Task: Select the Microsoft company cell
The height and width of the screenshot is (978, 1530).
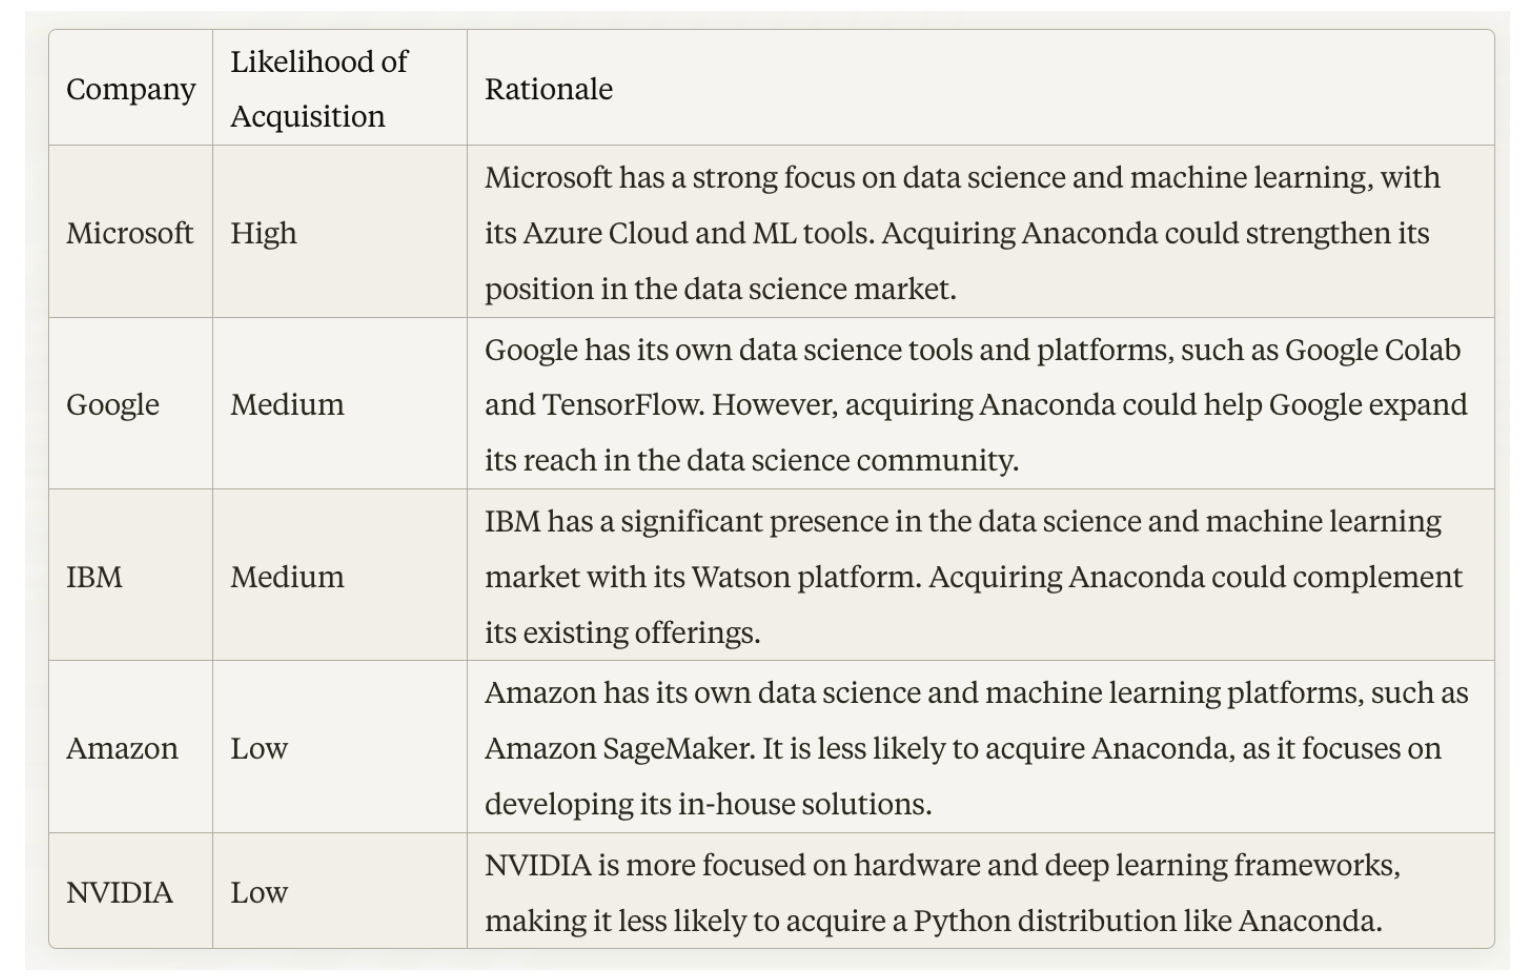Action: point(130,232)
